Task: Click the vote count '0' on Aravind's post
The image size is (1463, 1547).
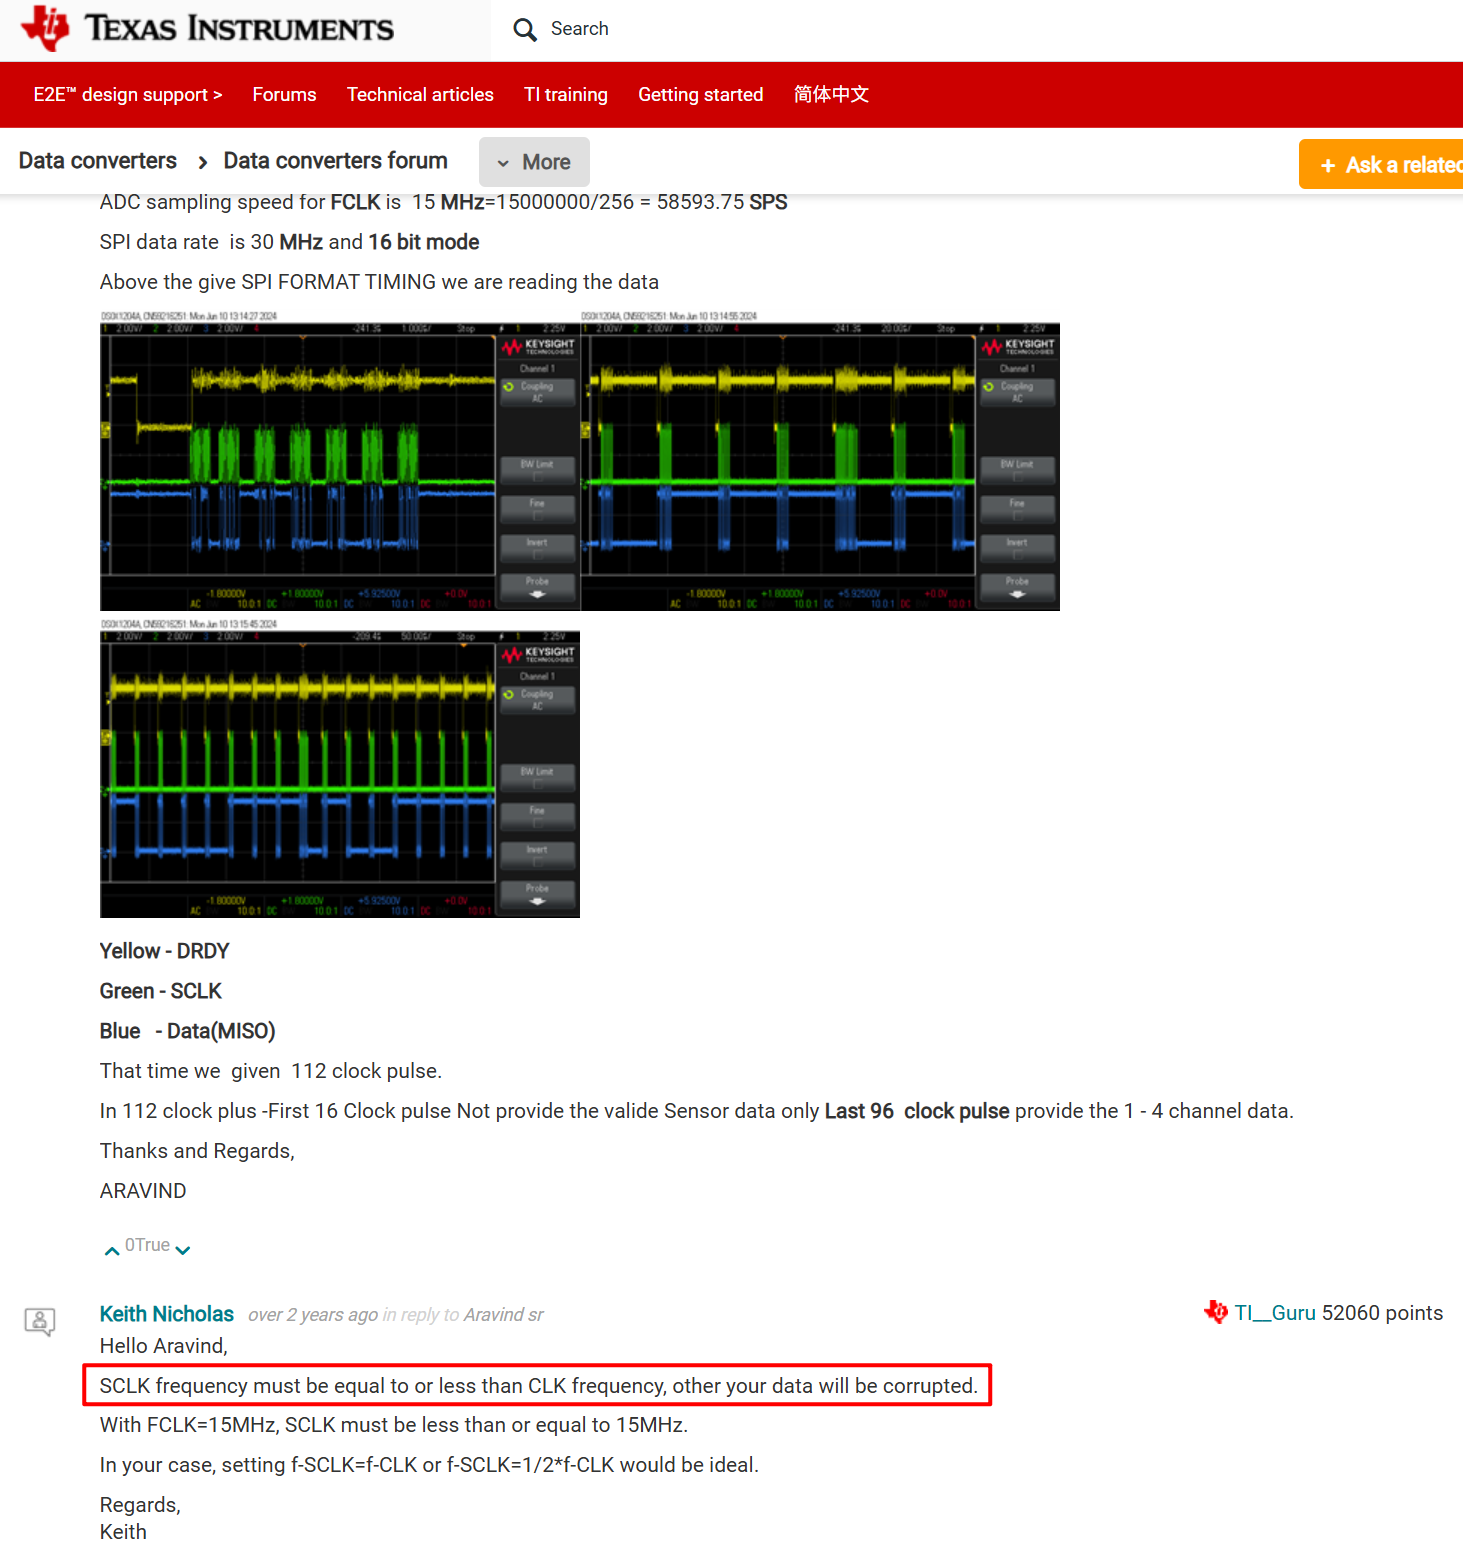Action: (x=130, y=1245)
